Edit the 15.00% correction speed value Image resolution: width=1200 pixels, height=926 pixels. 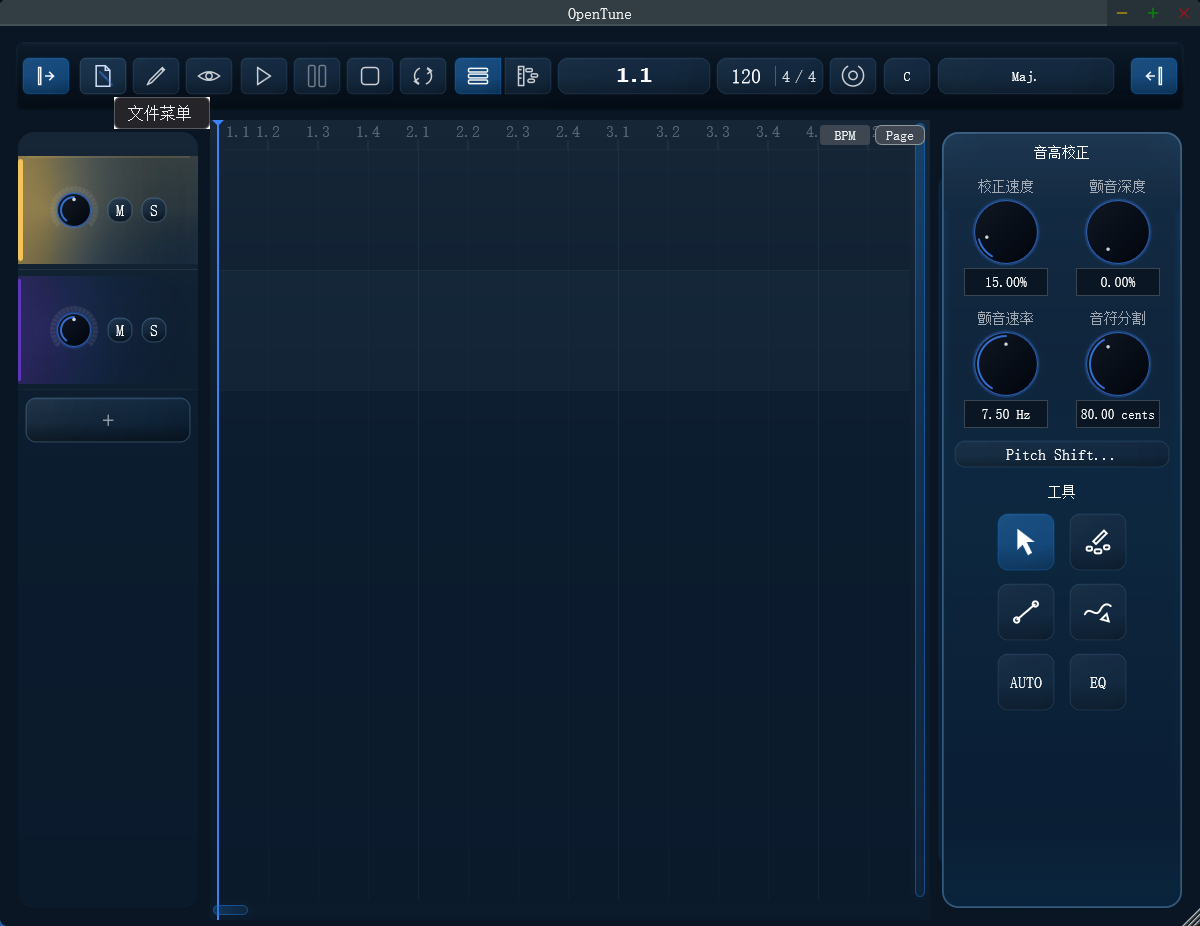(x=1006, y=282)
